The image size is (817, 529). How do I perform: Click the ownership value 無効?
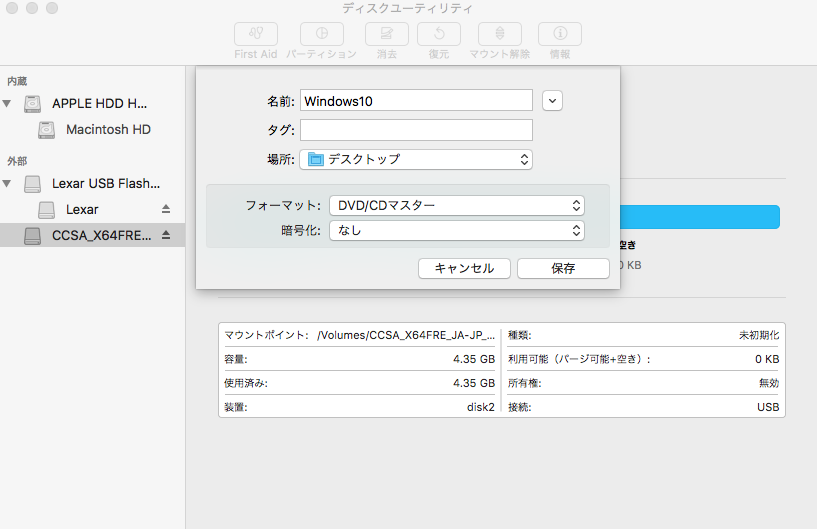(769, 383)
